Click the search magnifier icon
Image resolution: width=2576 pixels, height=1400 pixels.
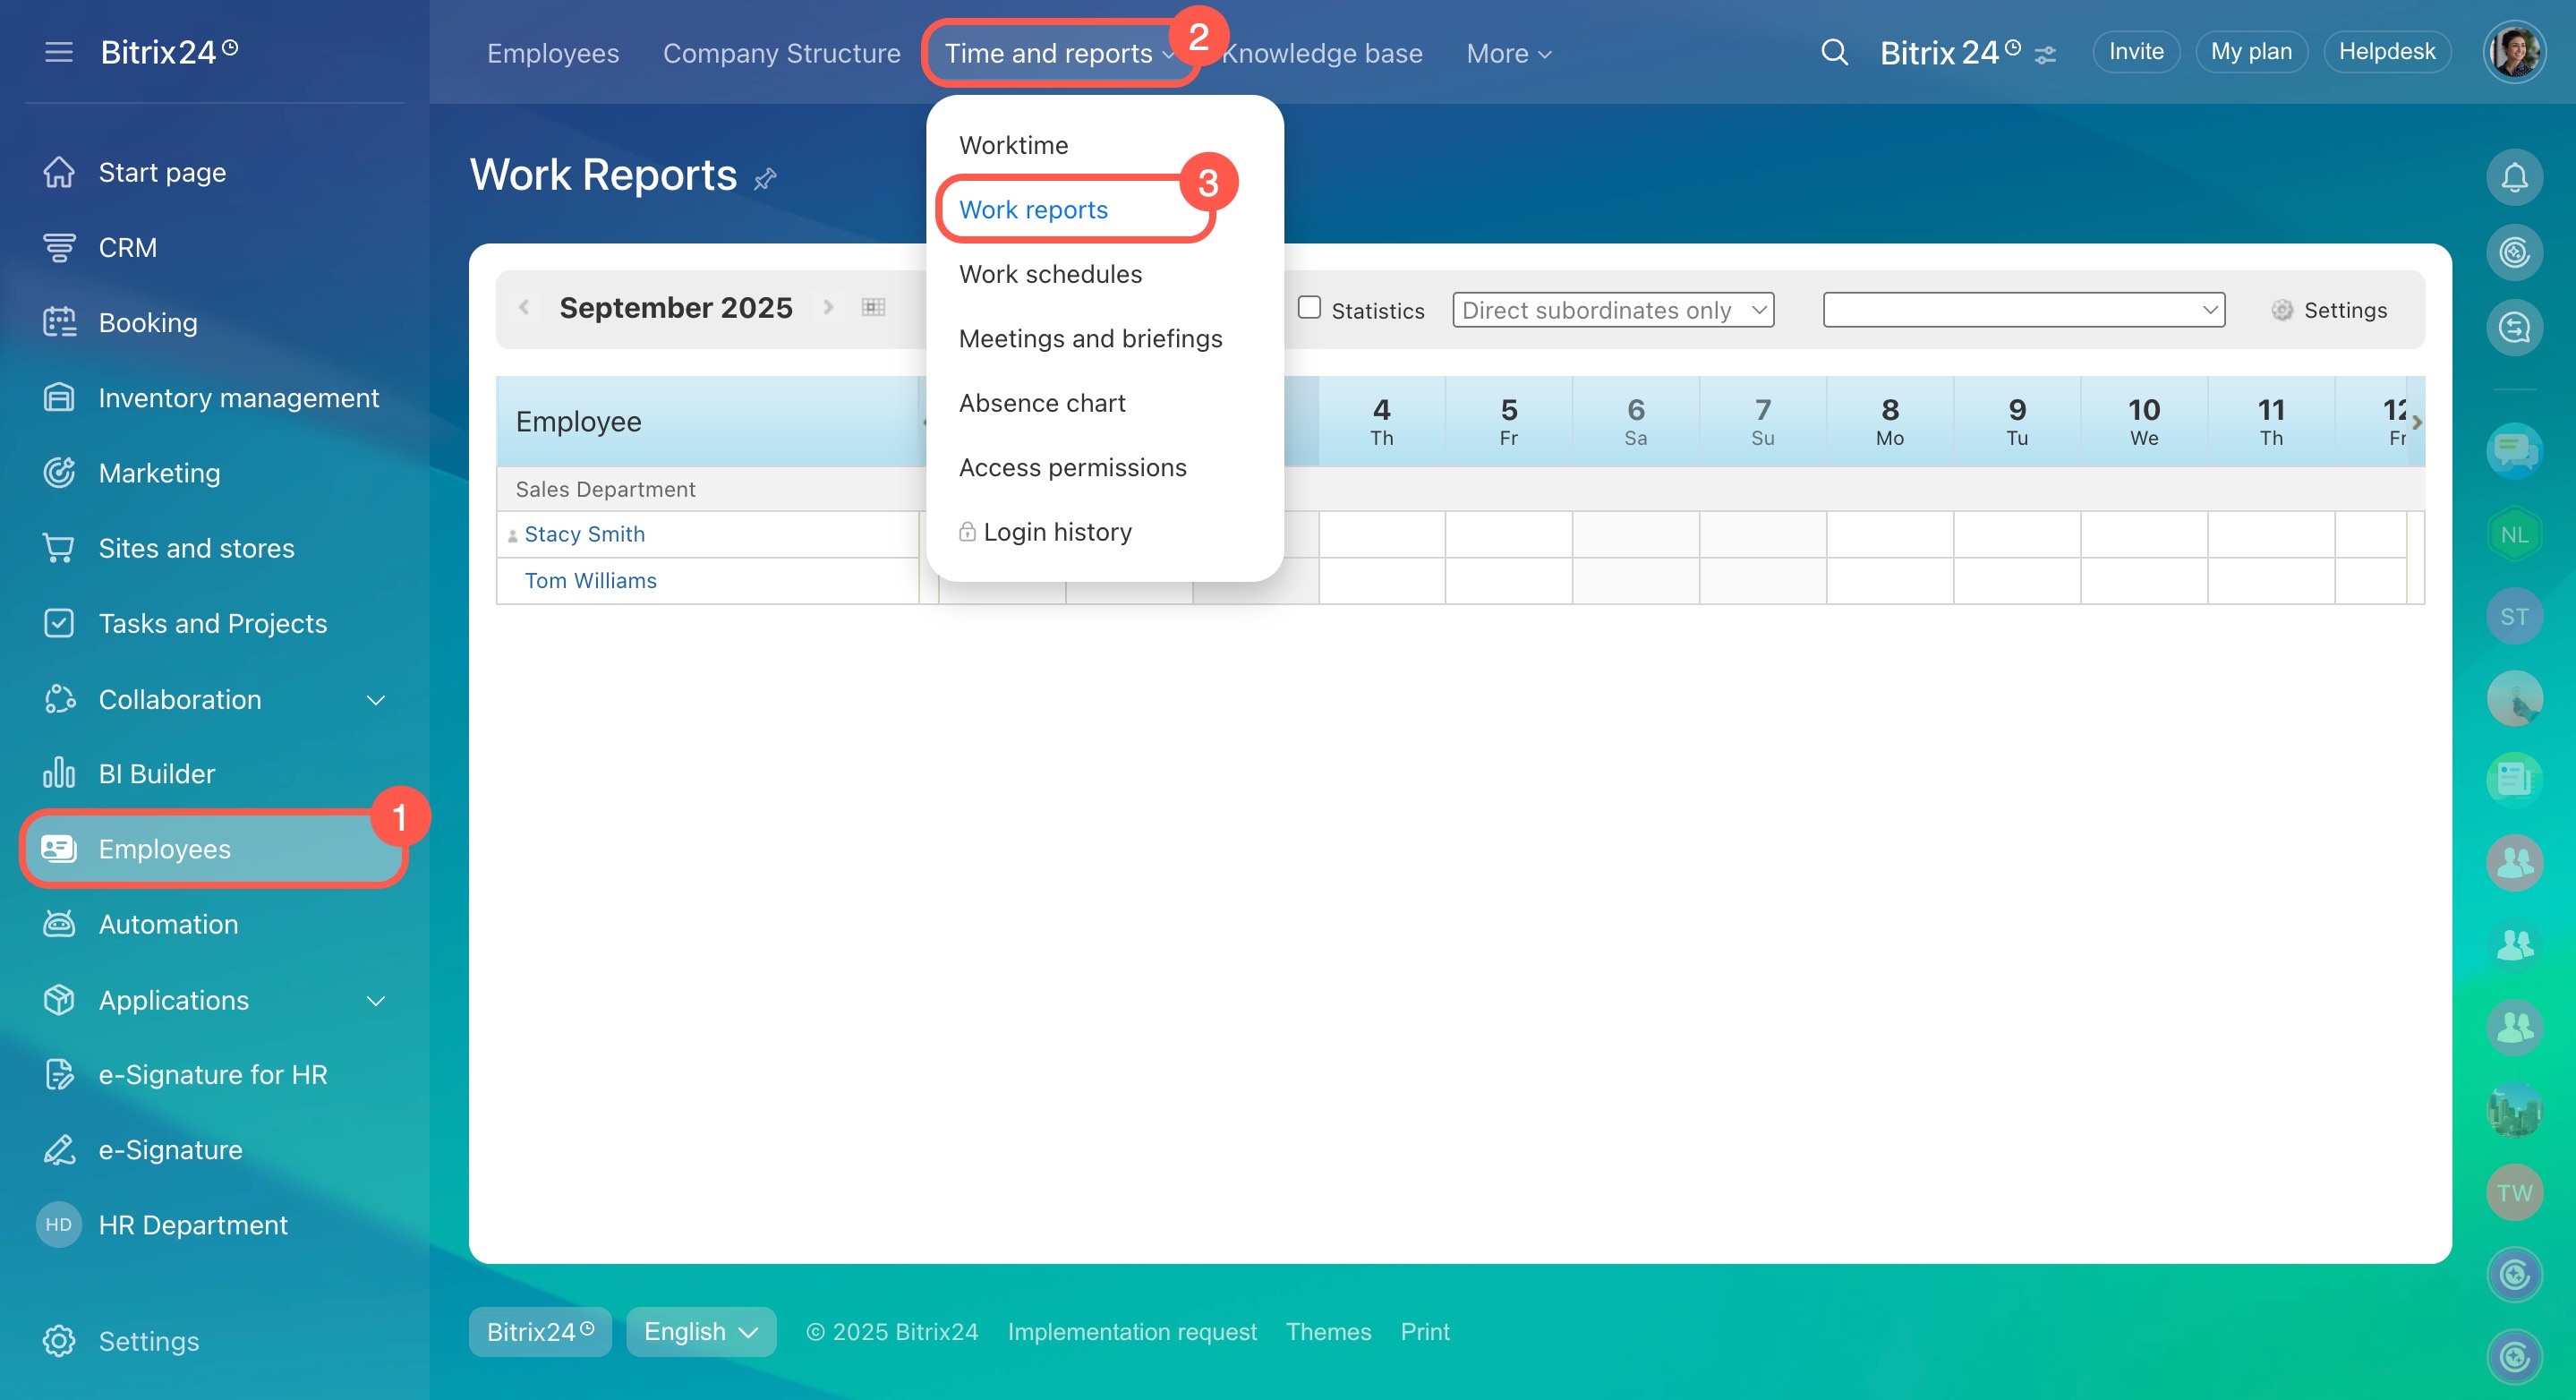(1834, 52)
